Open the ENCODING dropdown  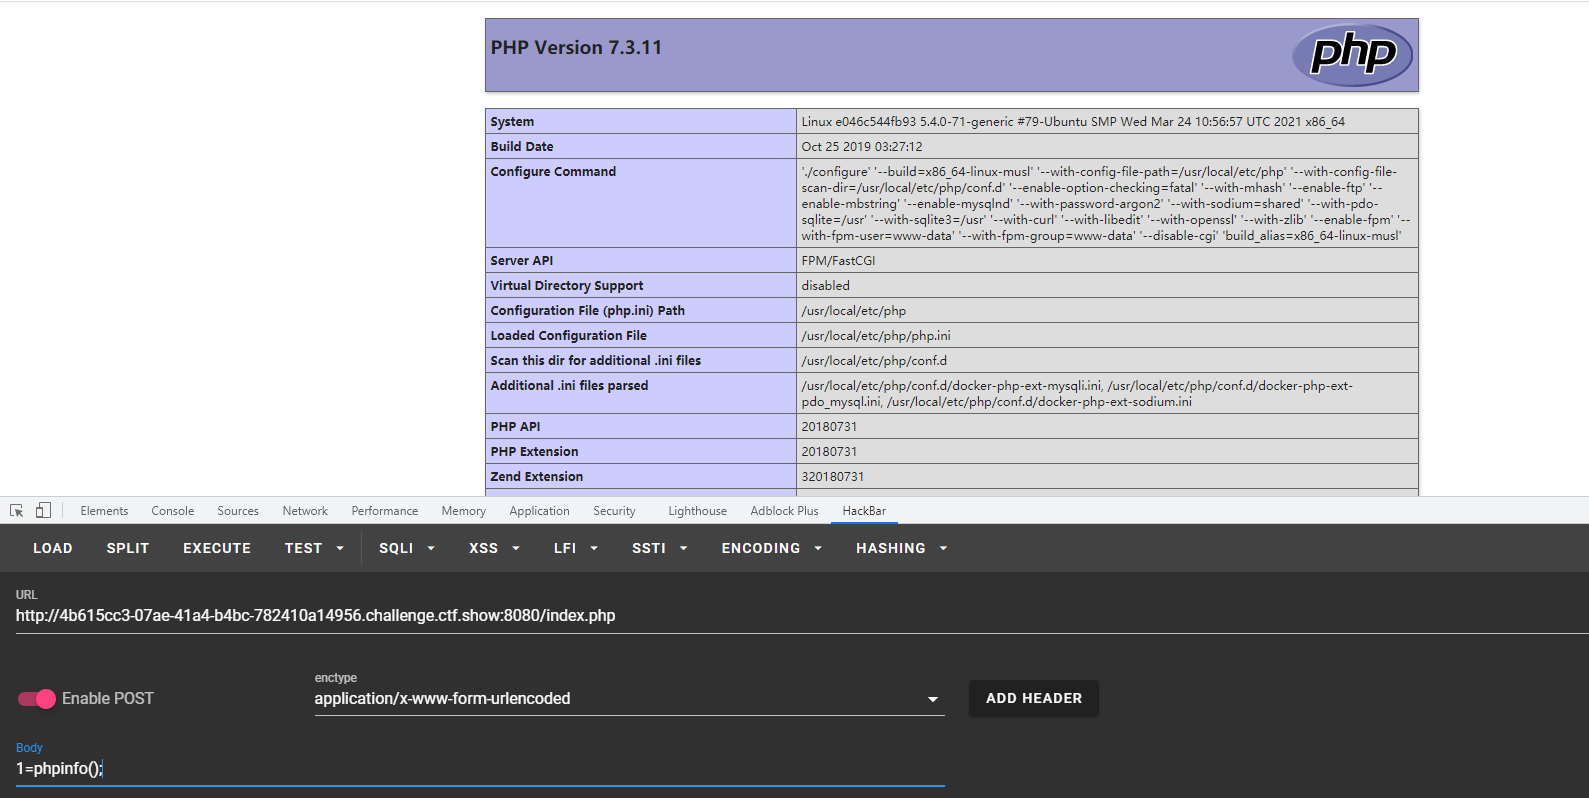(x=772, y=548)
